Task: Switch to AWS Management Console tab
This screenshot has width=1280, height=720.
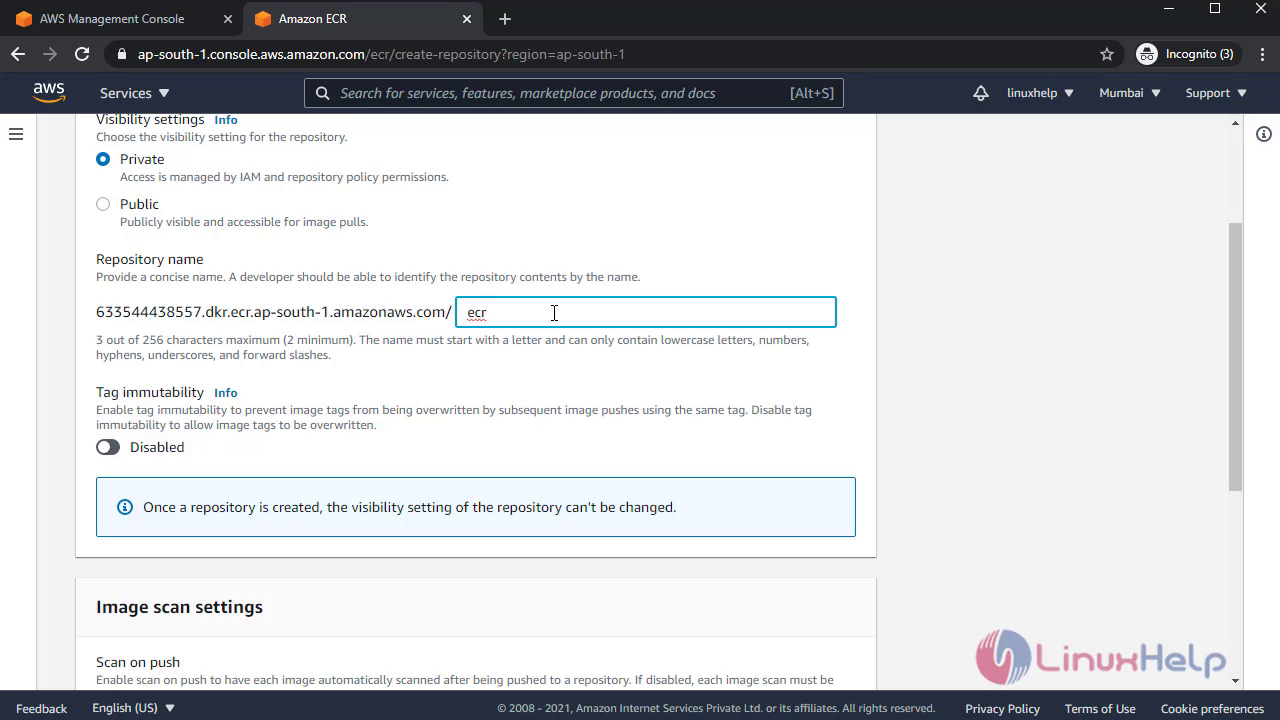Action: coord(122,19)
